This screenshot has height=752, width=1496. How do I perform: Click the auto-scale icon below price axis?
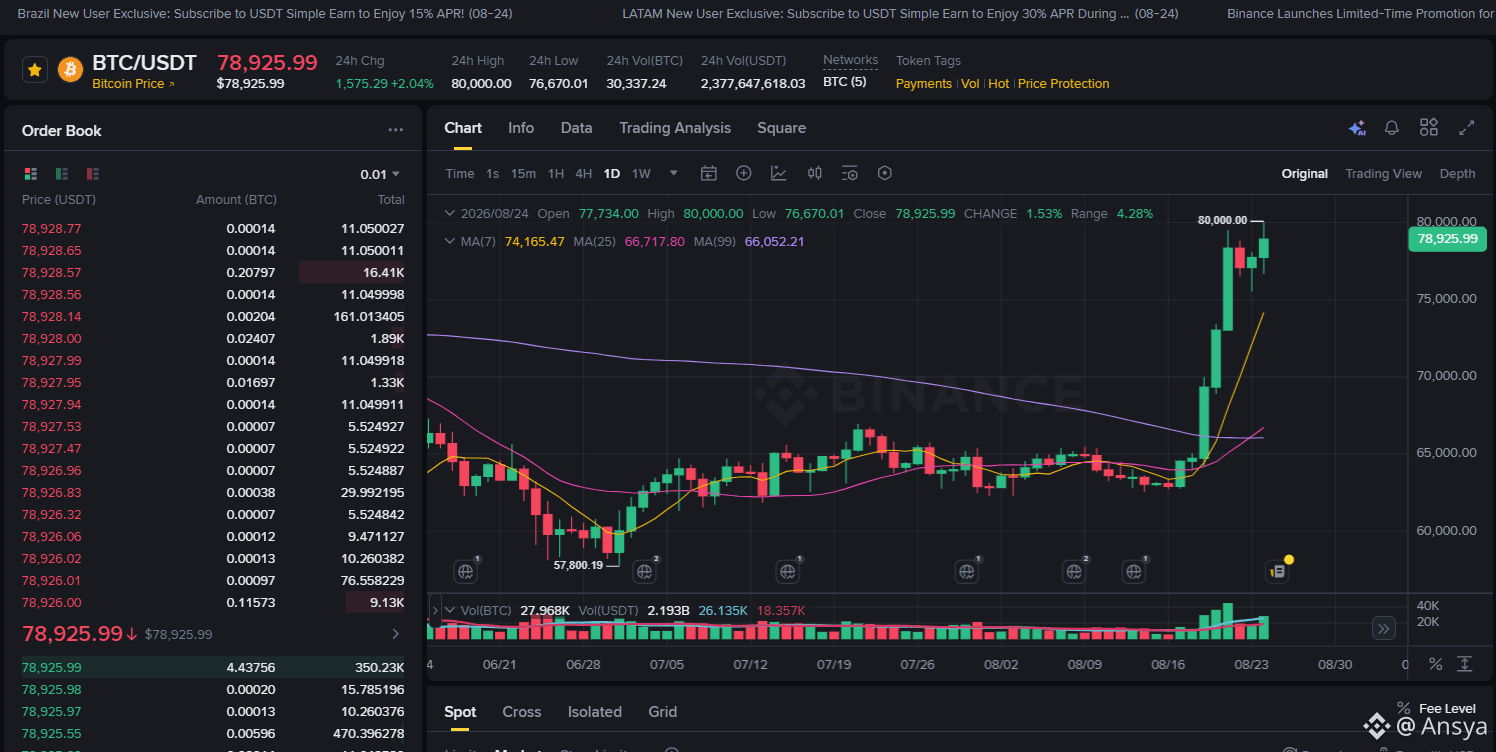coord(1465,664)
